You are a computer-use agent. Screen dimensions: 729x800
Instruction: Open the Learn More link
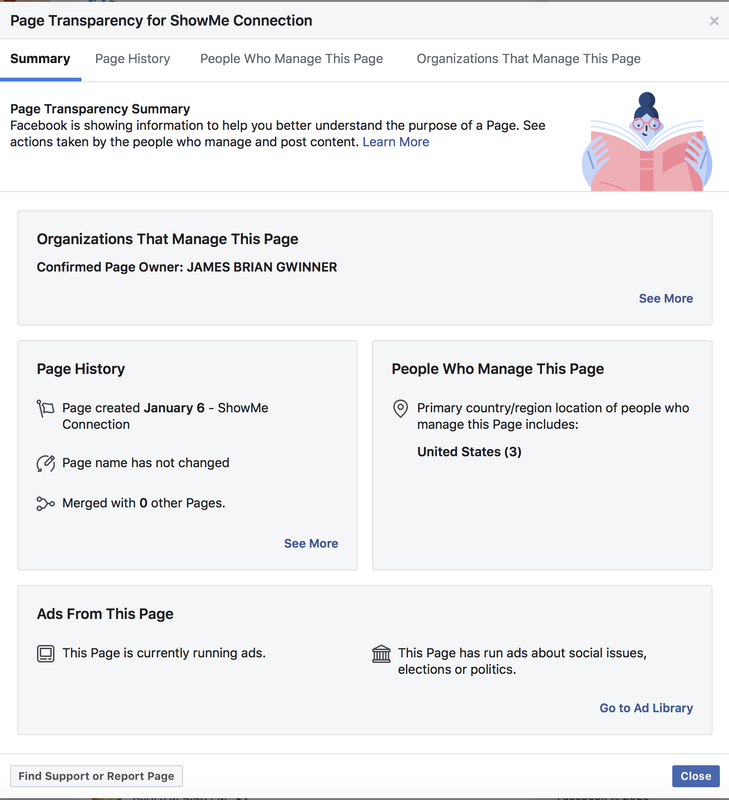(x=396, y=142)
